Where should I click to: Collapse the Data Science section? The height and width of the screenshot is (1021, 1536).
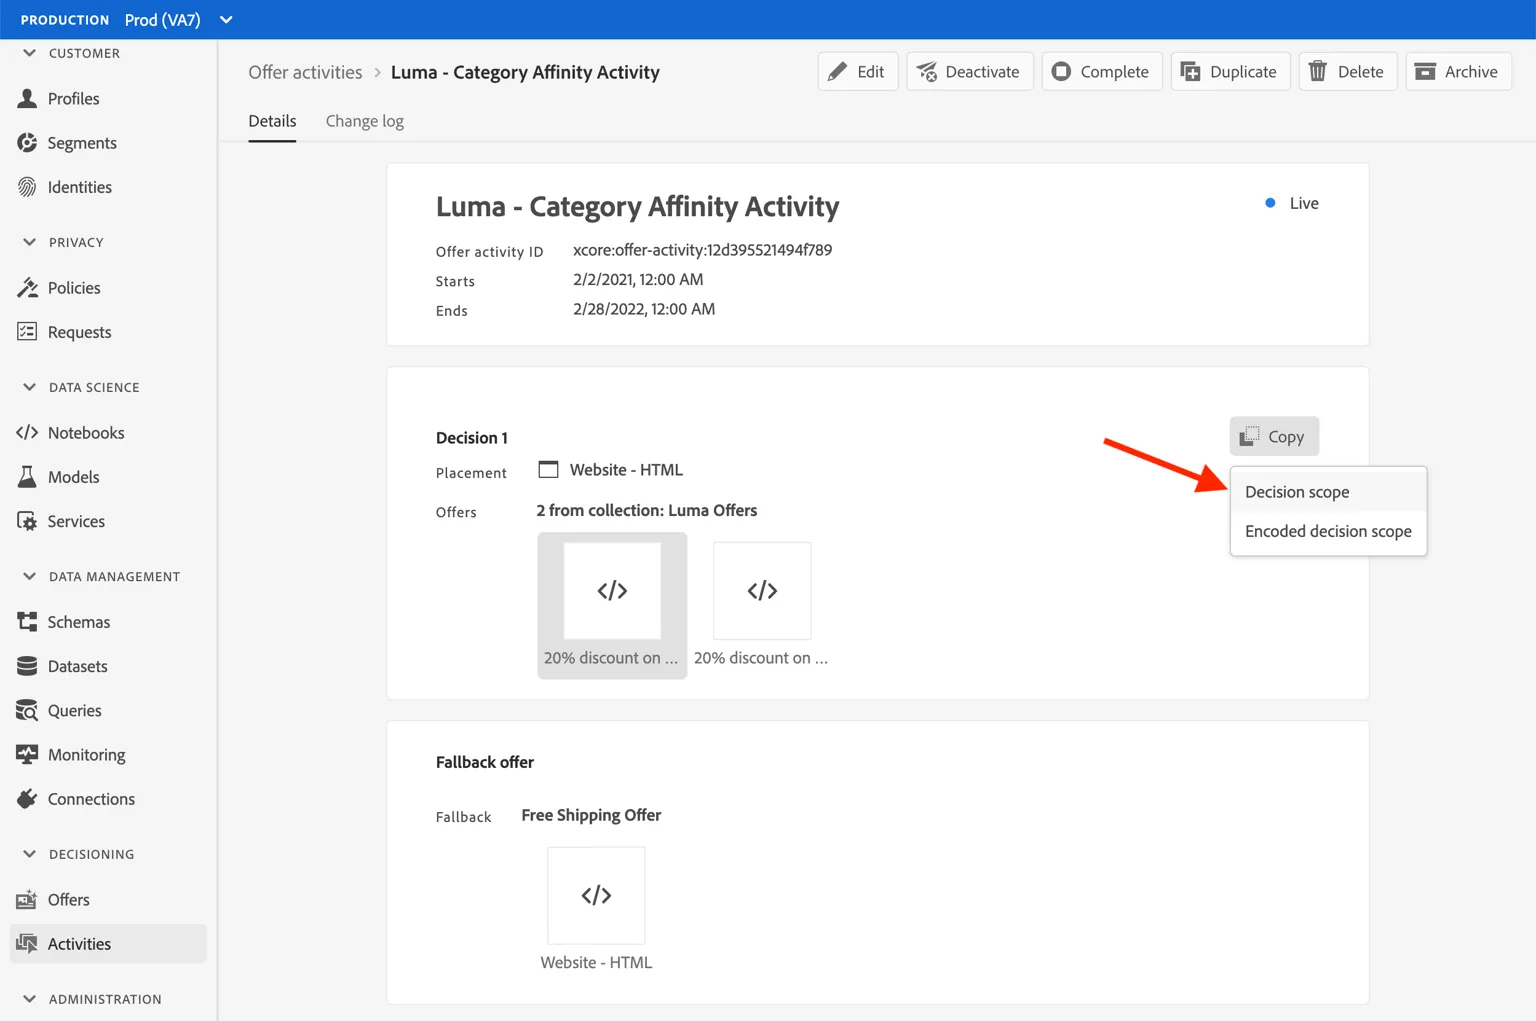(29, 387)
